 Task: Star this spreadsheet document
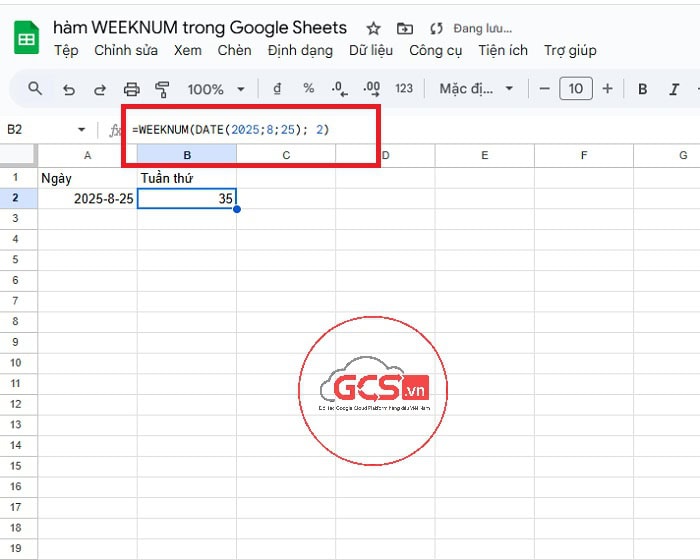pyautogui.click(x=373, y=28)
